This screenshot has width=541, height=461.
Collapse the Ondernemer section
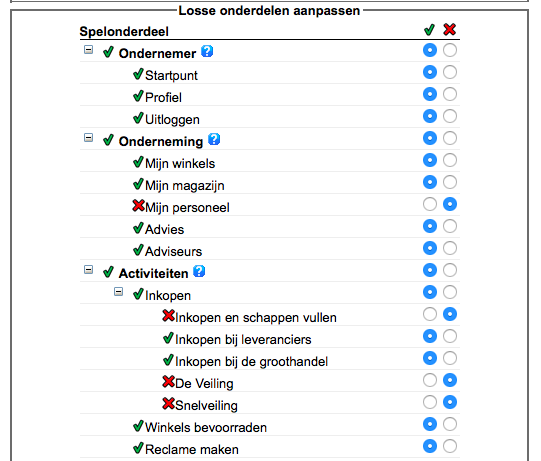tap(88, 50)
